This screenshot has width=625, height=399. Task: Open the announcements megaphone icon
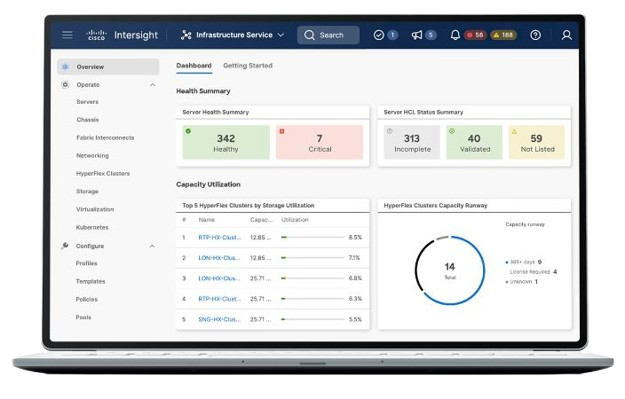pos(417,35)
